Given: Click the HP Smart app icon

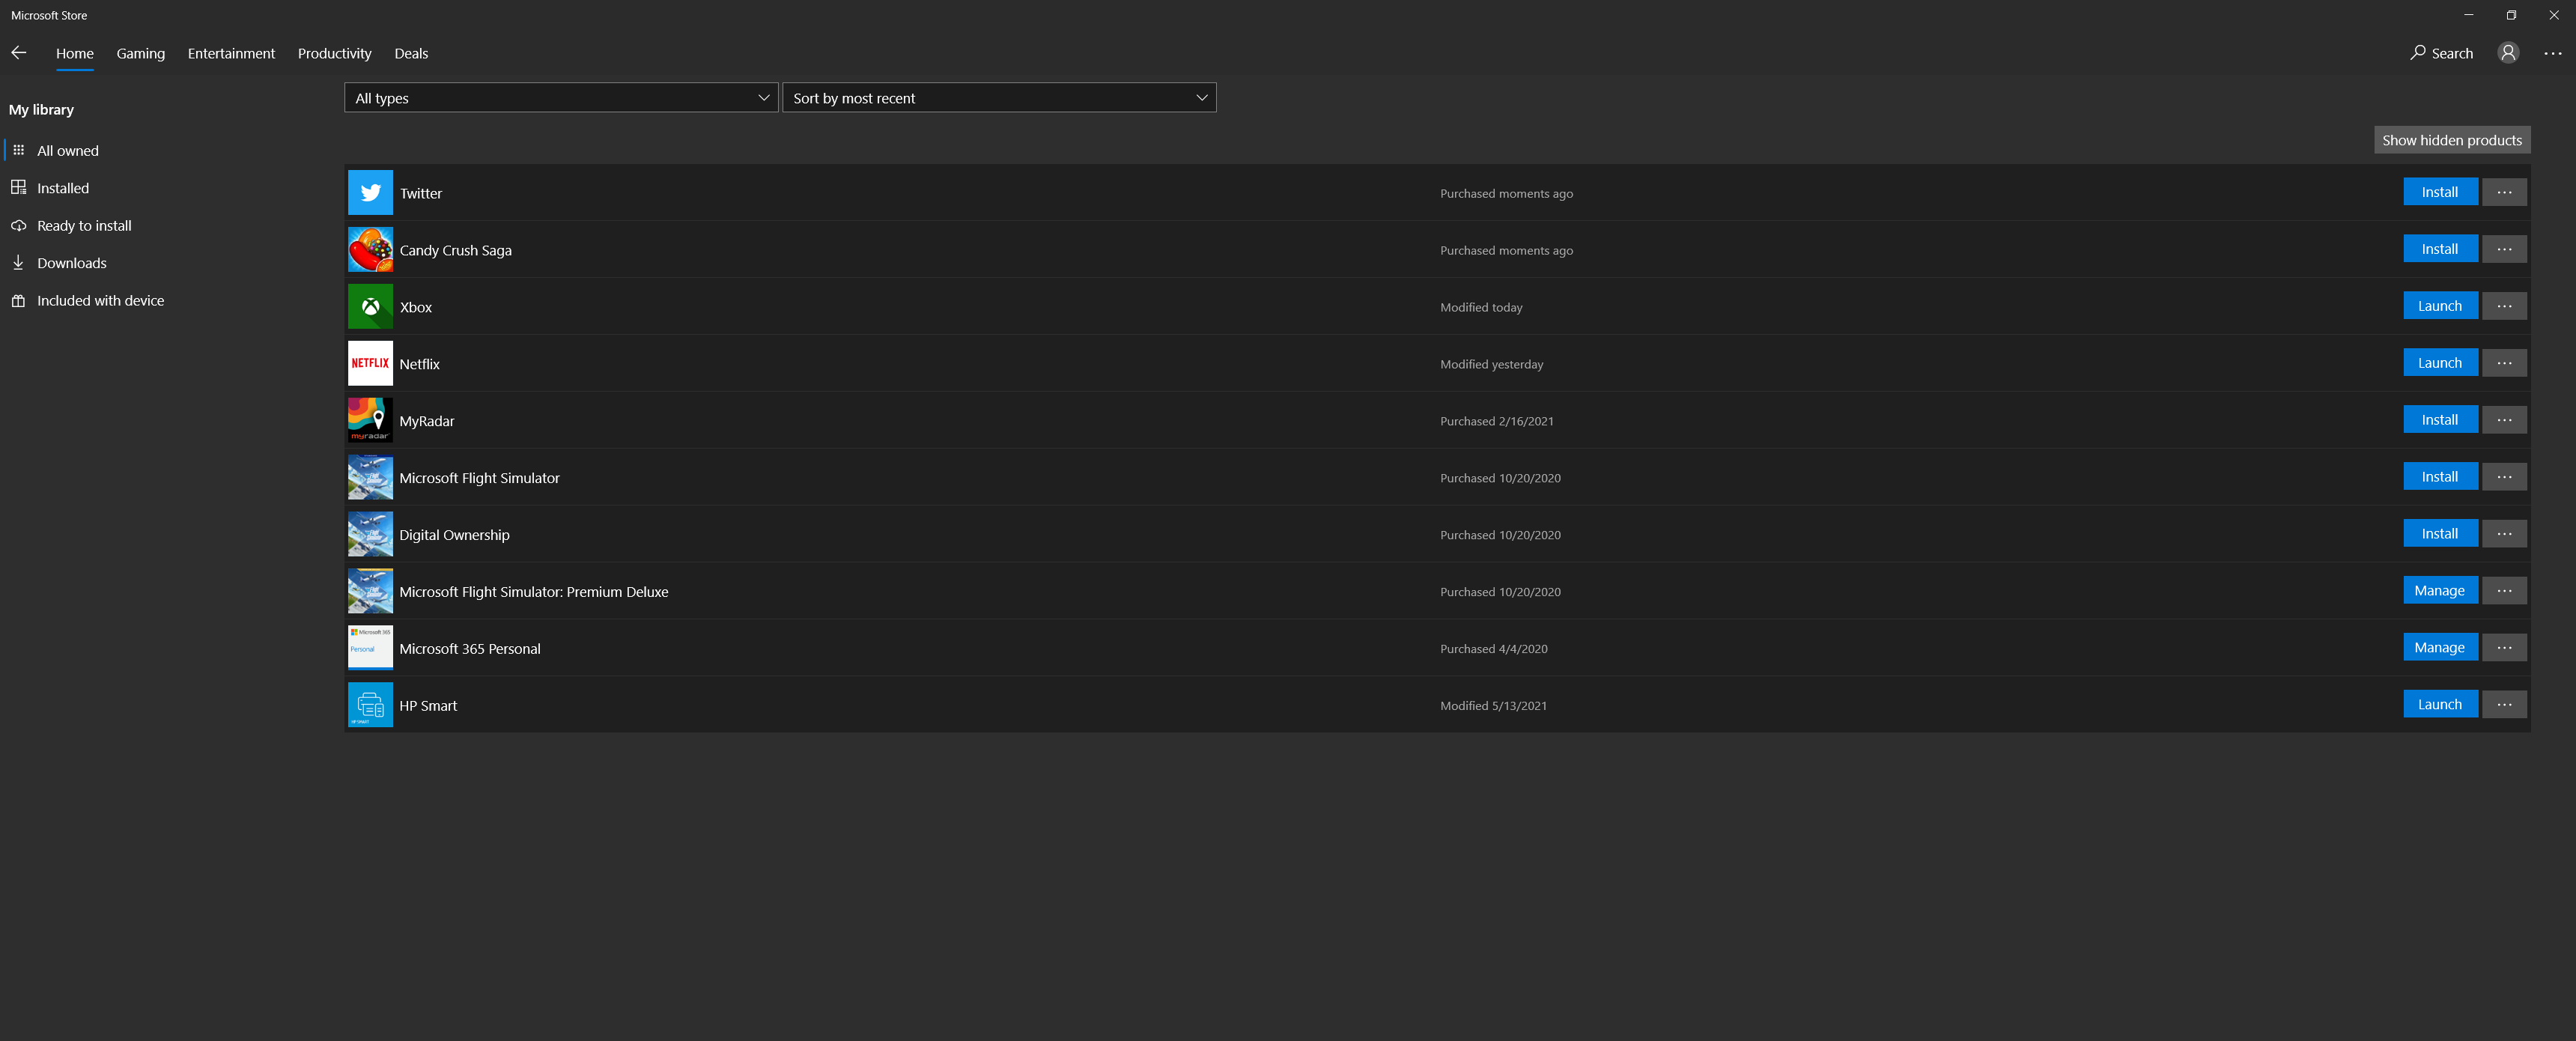Looking at the screenshot, I should click(370, 705).
